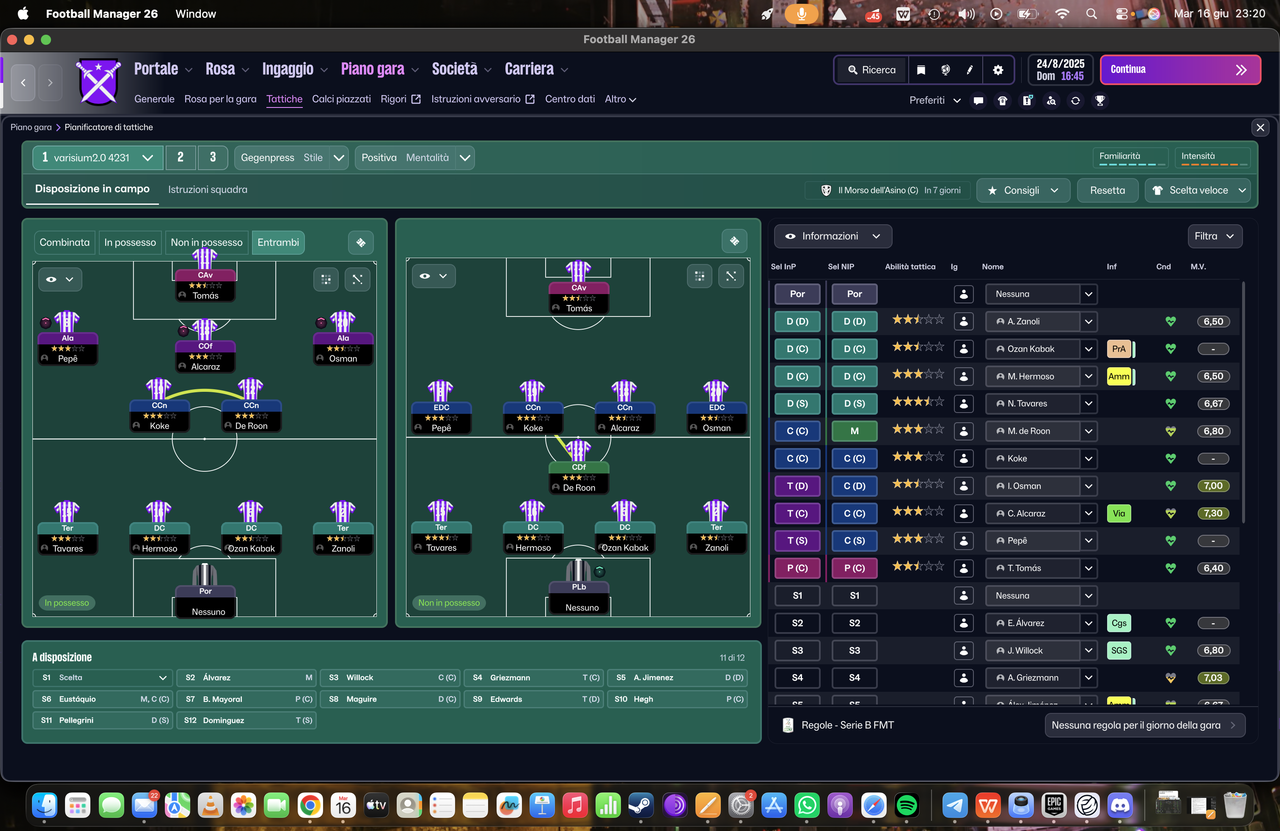This screenshot has width=1280, height=831.
Task: Open Discord from the Dock
Action: (x=1120, y=804)
